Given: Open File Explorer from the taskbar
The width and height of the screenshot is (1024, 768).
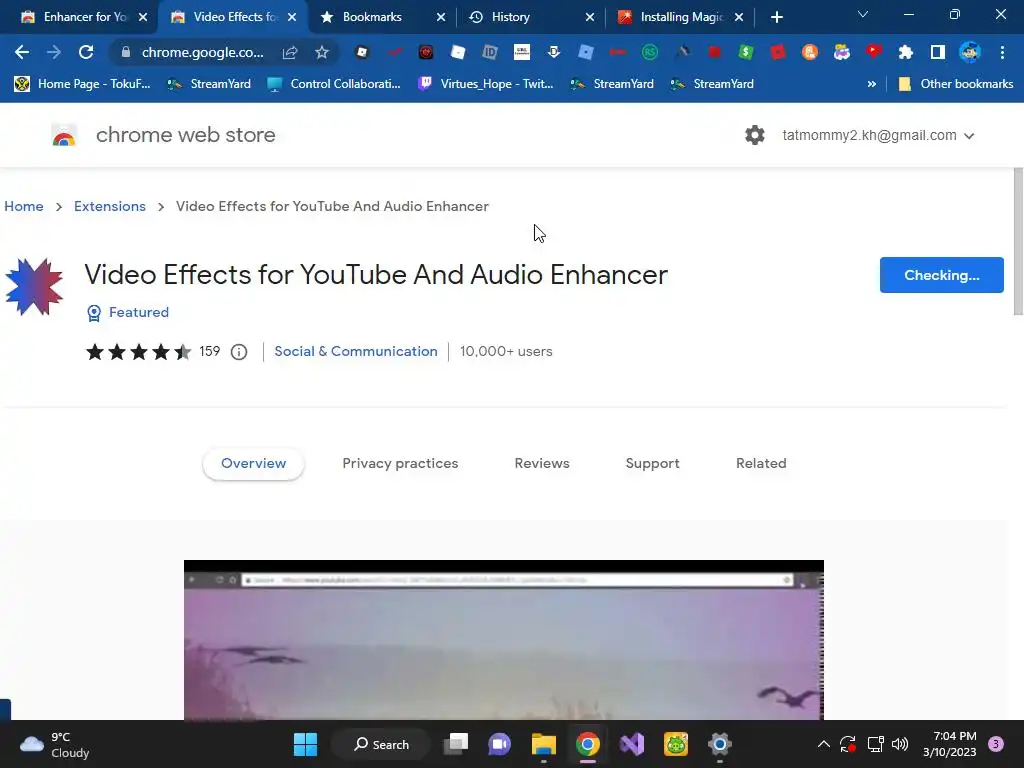Looking at the screenshot, I should [x=543, y=744].
